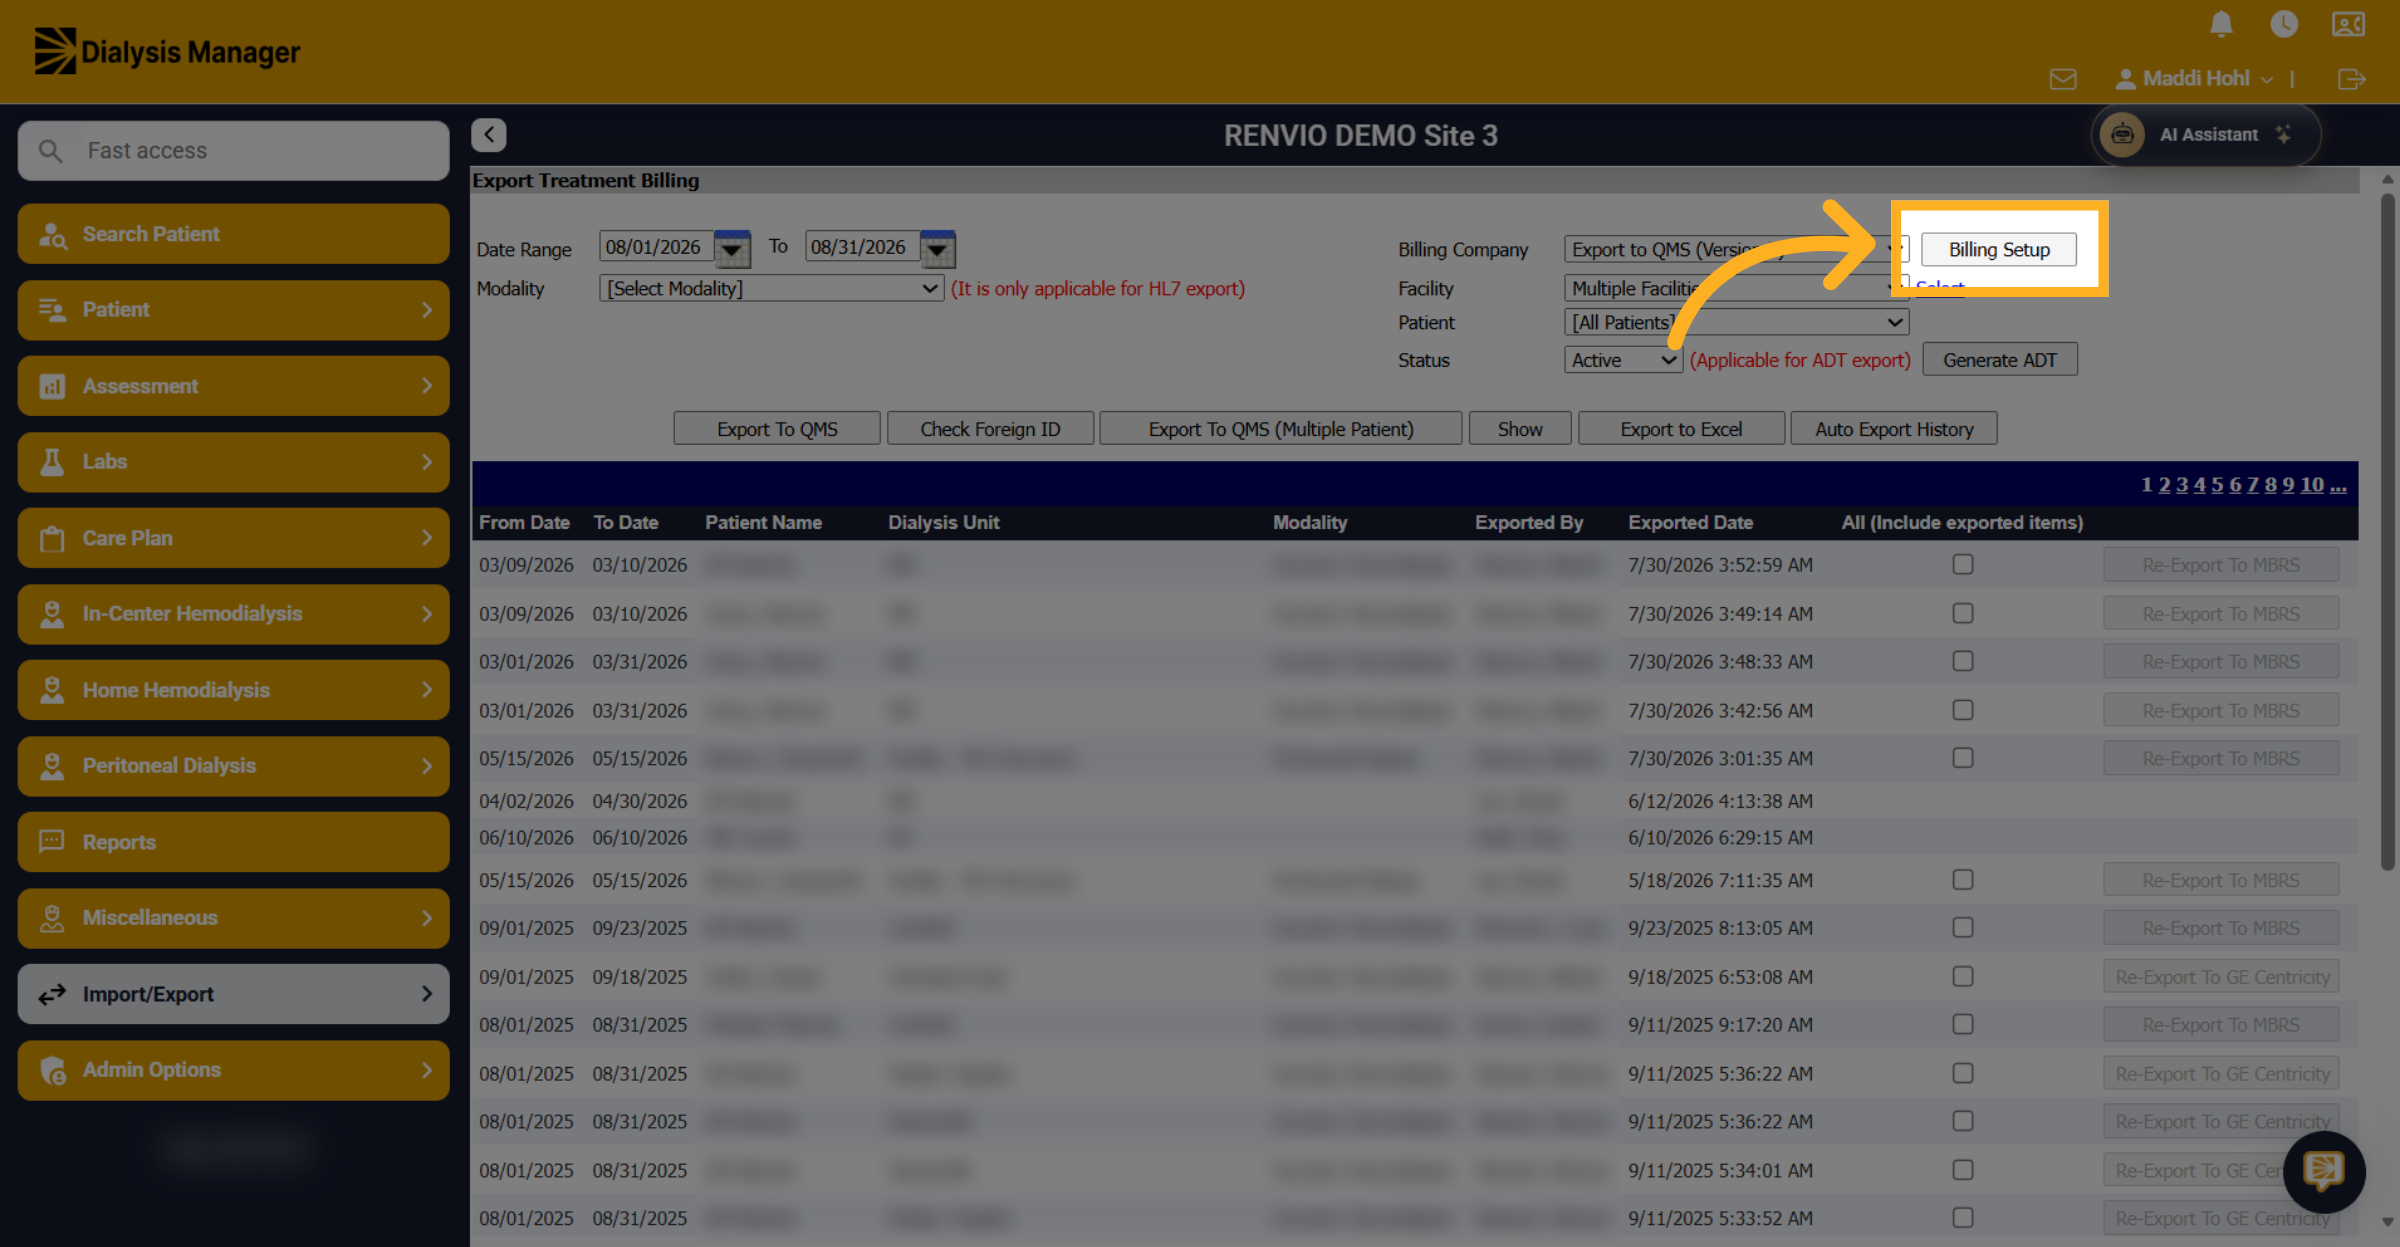Click Auto Export History button
This screenshot has height=1247, width=2400.
(x=1894, y=429)
